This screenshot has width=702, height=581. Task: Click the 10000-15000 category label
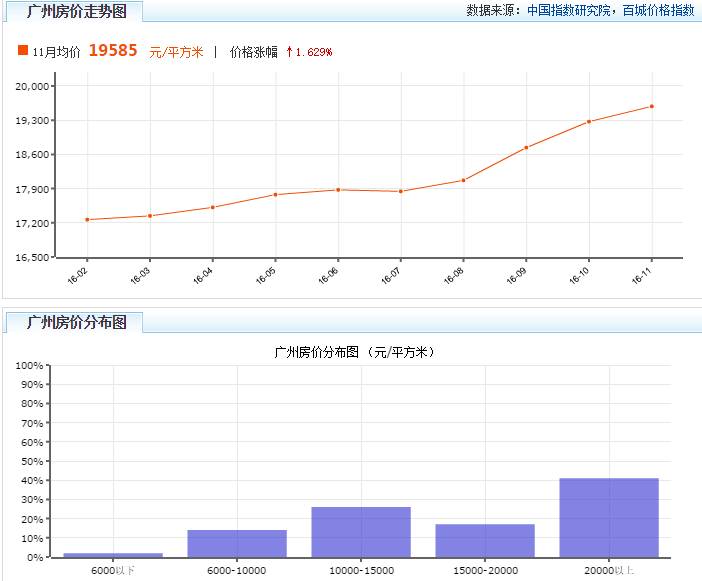[361, 570]
